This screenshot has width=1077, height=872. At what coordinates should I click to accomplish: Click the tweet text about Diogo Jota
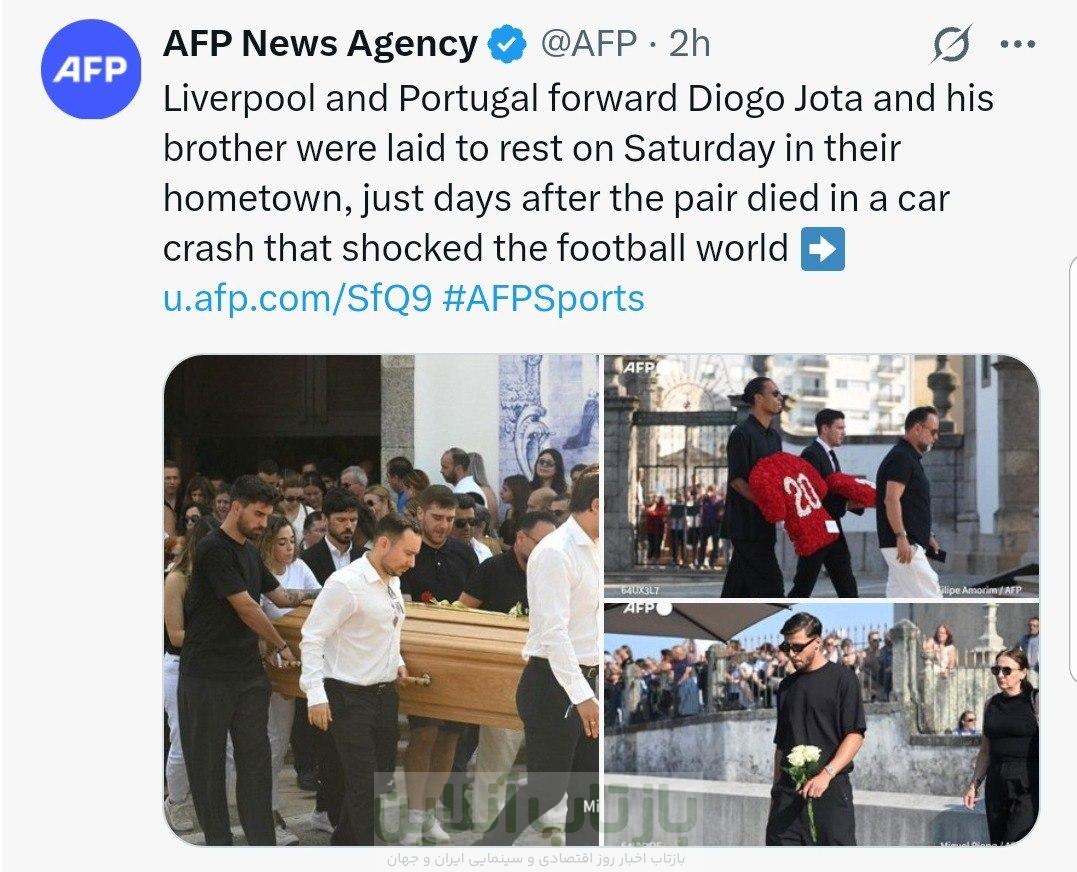[x=578, y=173]
